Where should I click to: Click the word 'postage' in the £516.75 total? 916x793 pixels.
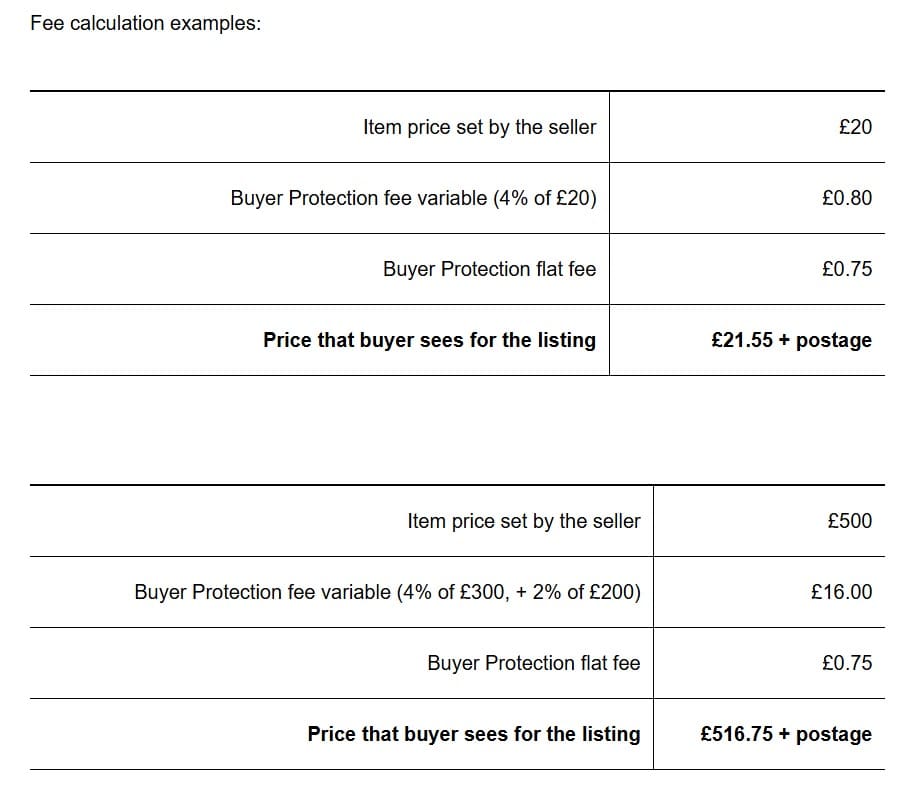834,734
